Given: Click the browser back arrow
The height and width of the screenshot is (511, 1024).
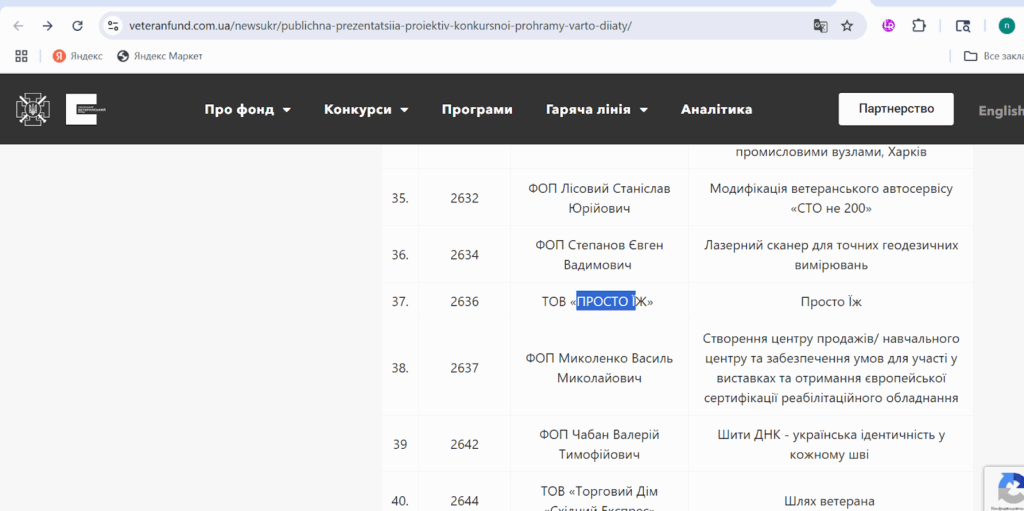Looking at the screenshot, I should point(18,26).
